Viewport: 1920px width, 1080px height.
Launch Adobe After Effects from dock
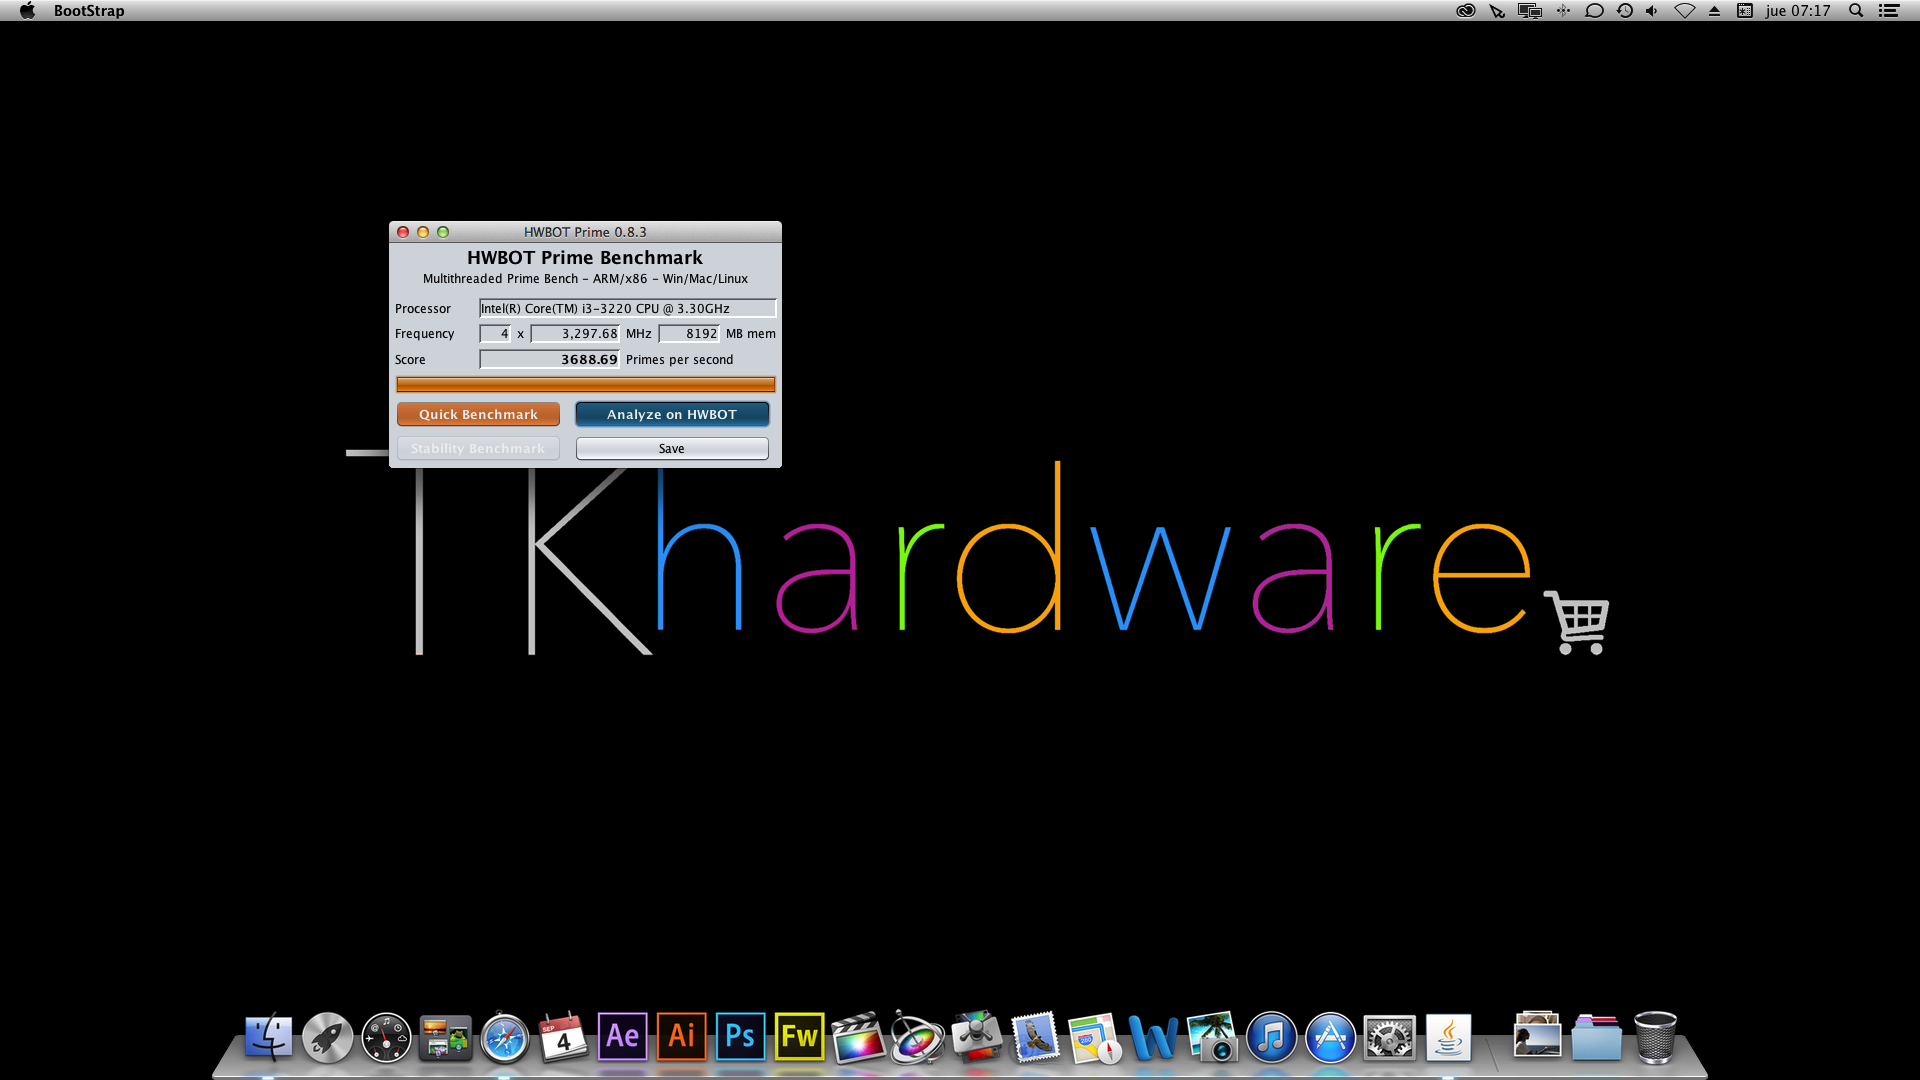622,1036
